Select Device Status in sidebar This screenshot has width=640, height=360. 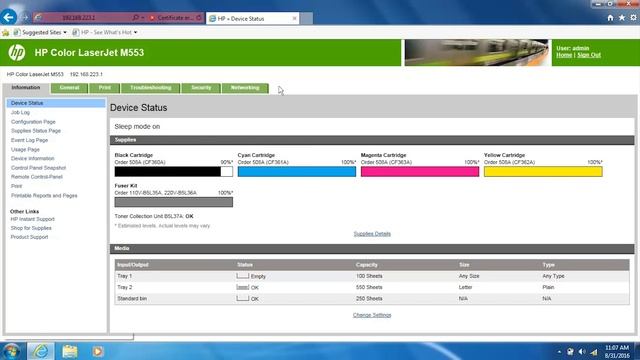(x=56, y=103)
